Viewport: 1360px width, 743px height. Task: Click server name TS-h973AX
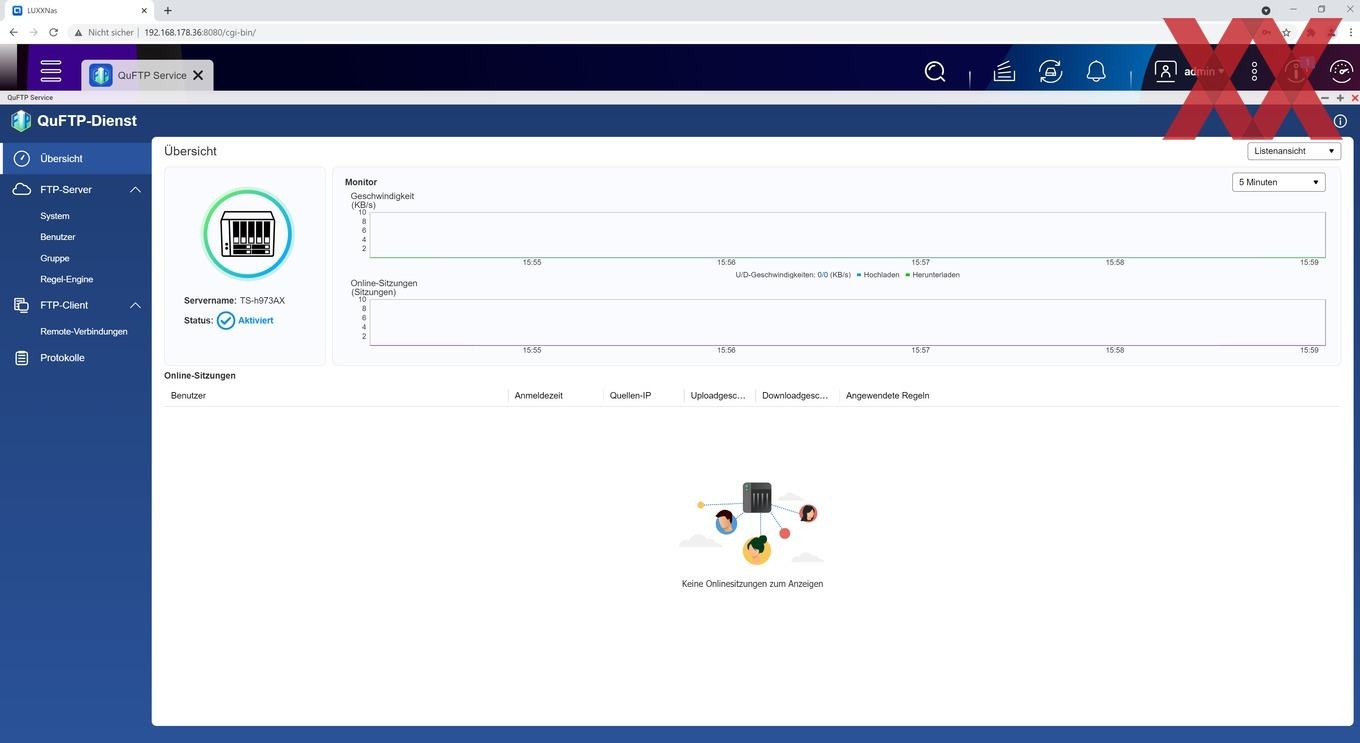click(x=262, y=301)
